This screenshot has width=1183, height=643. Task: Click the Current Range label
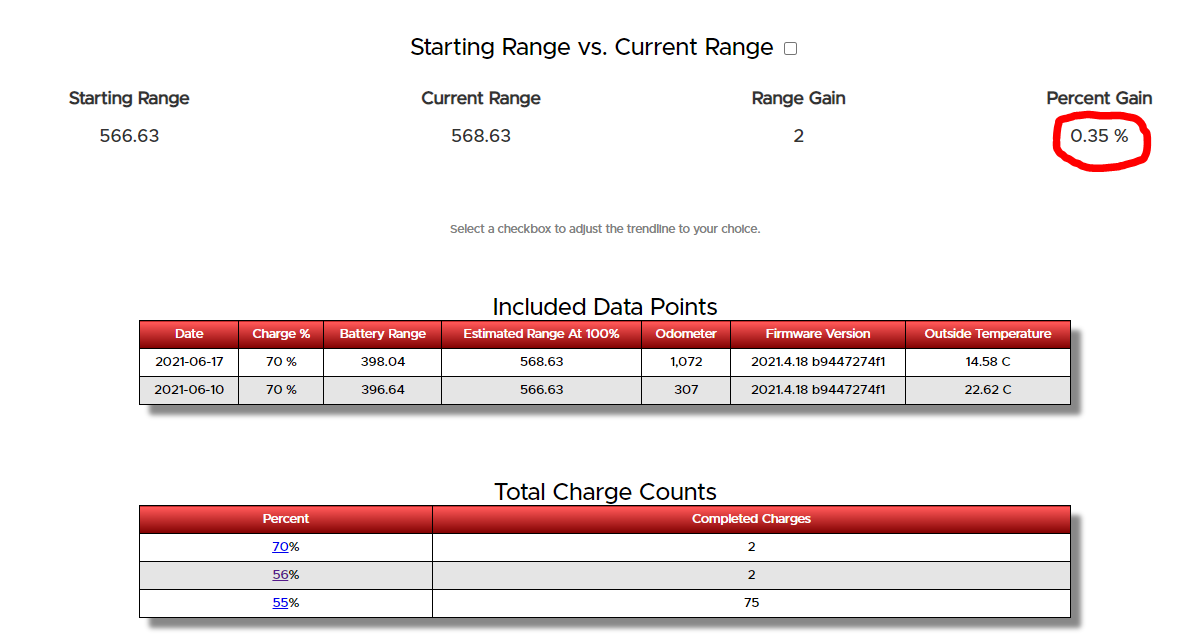pos(481,99)
